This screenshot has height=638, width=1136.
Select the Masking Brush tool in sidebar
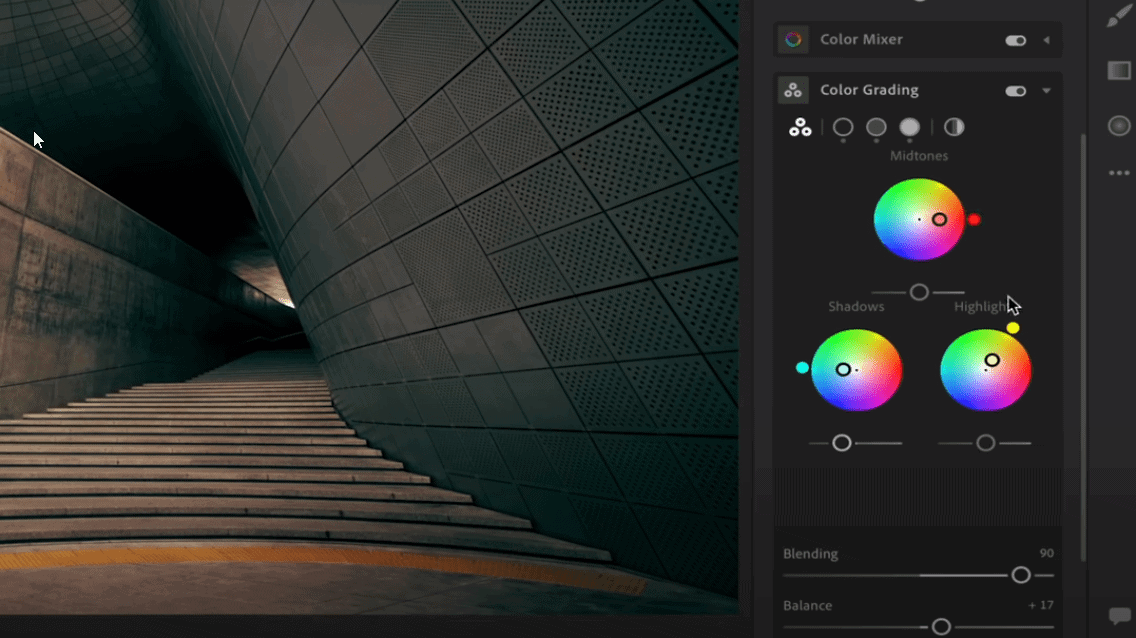click(1119, 15)
